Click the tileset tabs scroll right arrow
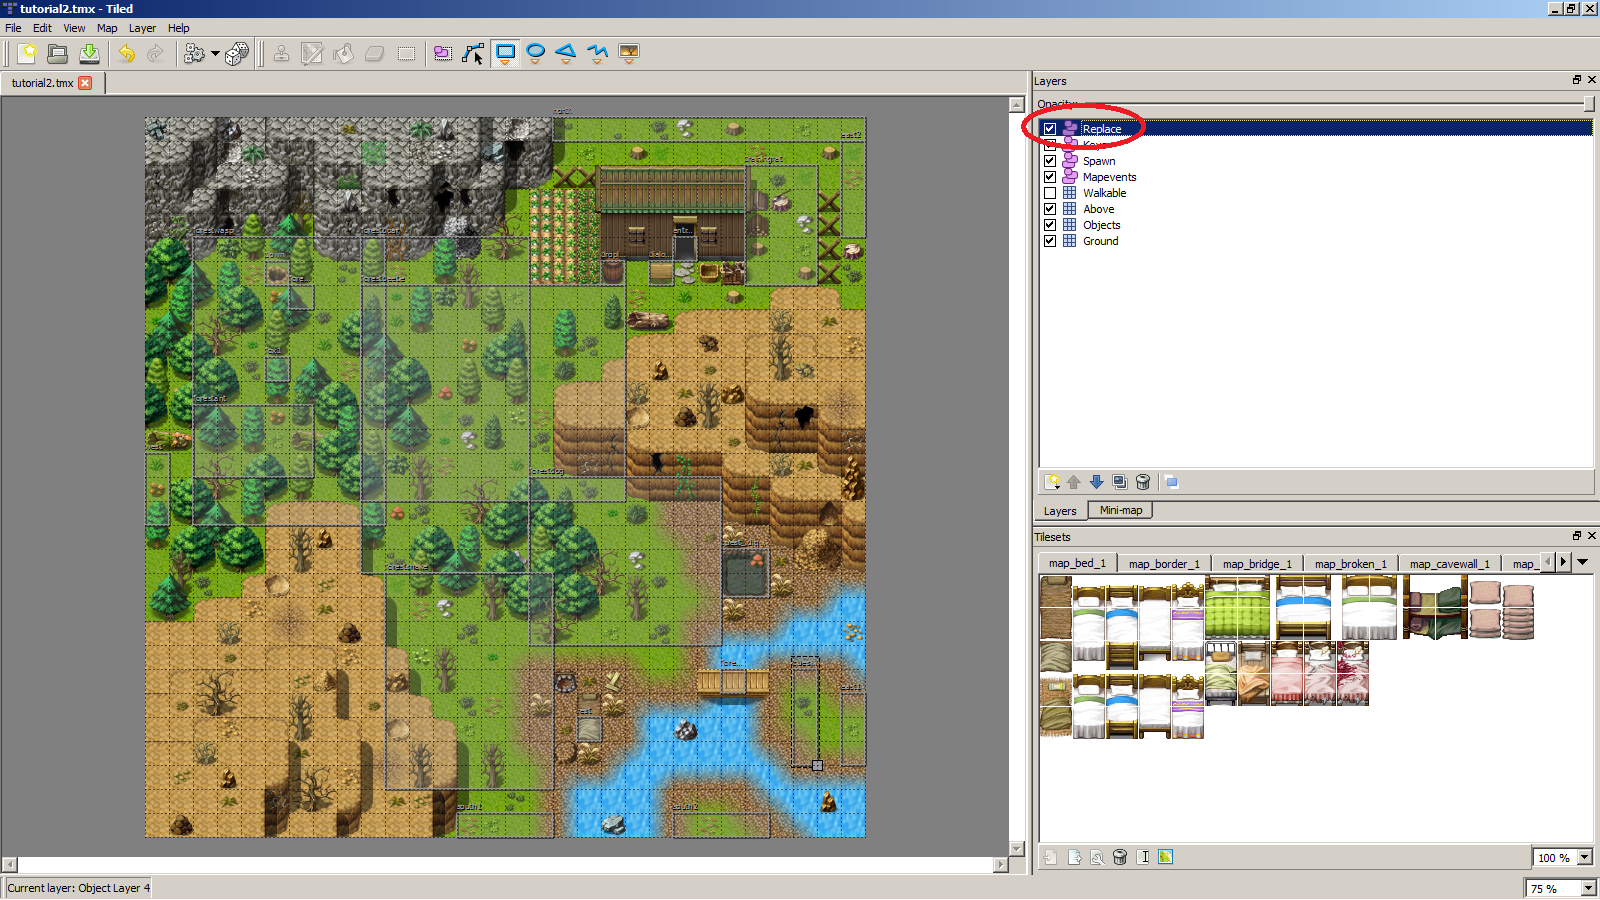The image size is (1600, 900). point(1564,562)
